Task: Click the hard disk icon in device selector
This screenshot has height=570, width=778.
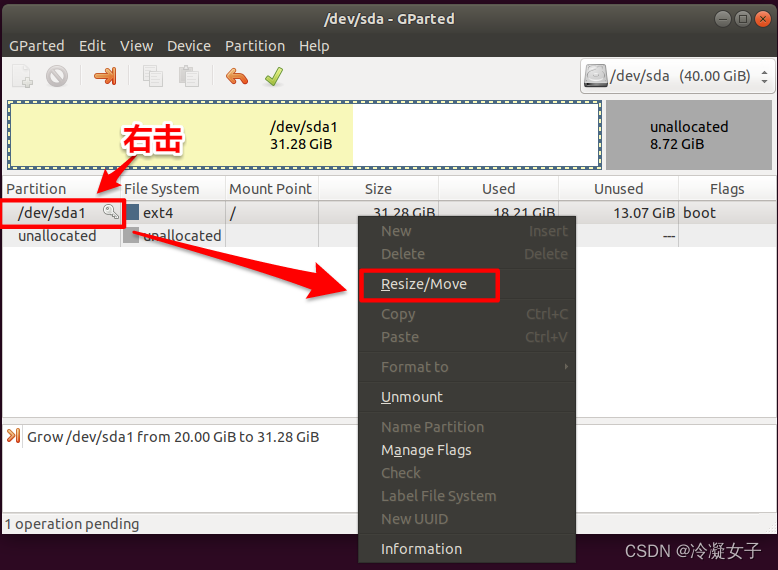Action: 595,76
